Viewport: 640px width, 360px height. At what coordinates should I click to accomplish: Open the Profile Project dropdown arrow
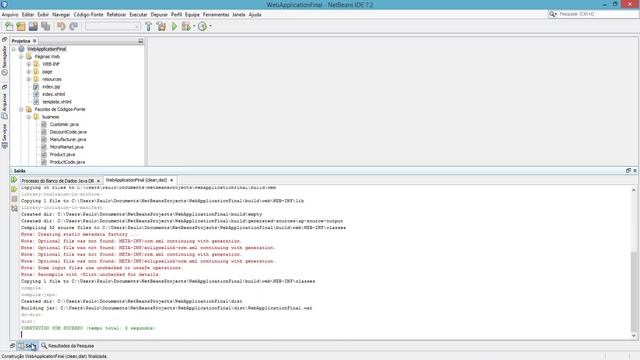210,27
